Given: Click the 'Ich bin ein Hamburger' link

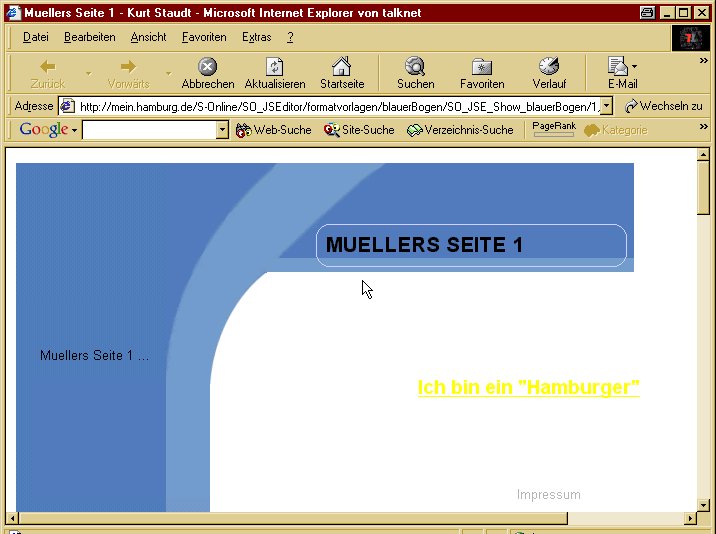Looking at the screenshot, I should pos(528,388).
